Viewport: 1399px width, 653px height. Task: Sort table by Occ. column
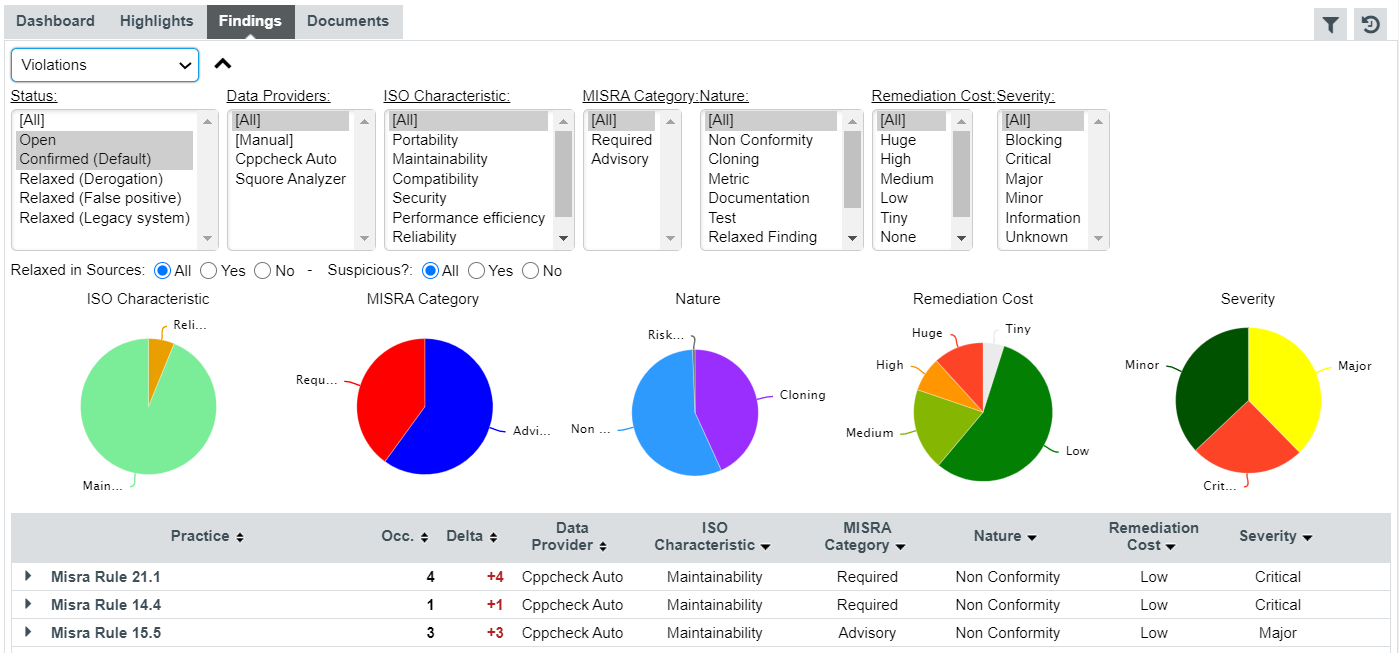424,537
